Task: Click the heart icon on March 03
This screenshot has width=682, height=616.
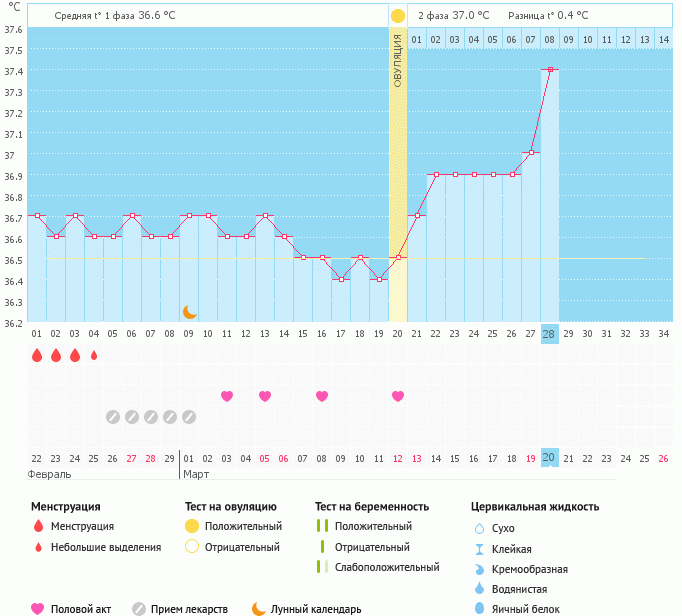Action: (x=227, y=397)
